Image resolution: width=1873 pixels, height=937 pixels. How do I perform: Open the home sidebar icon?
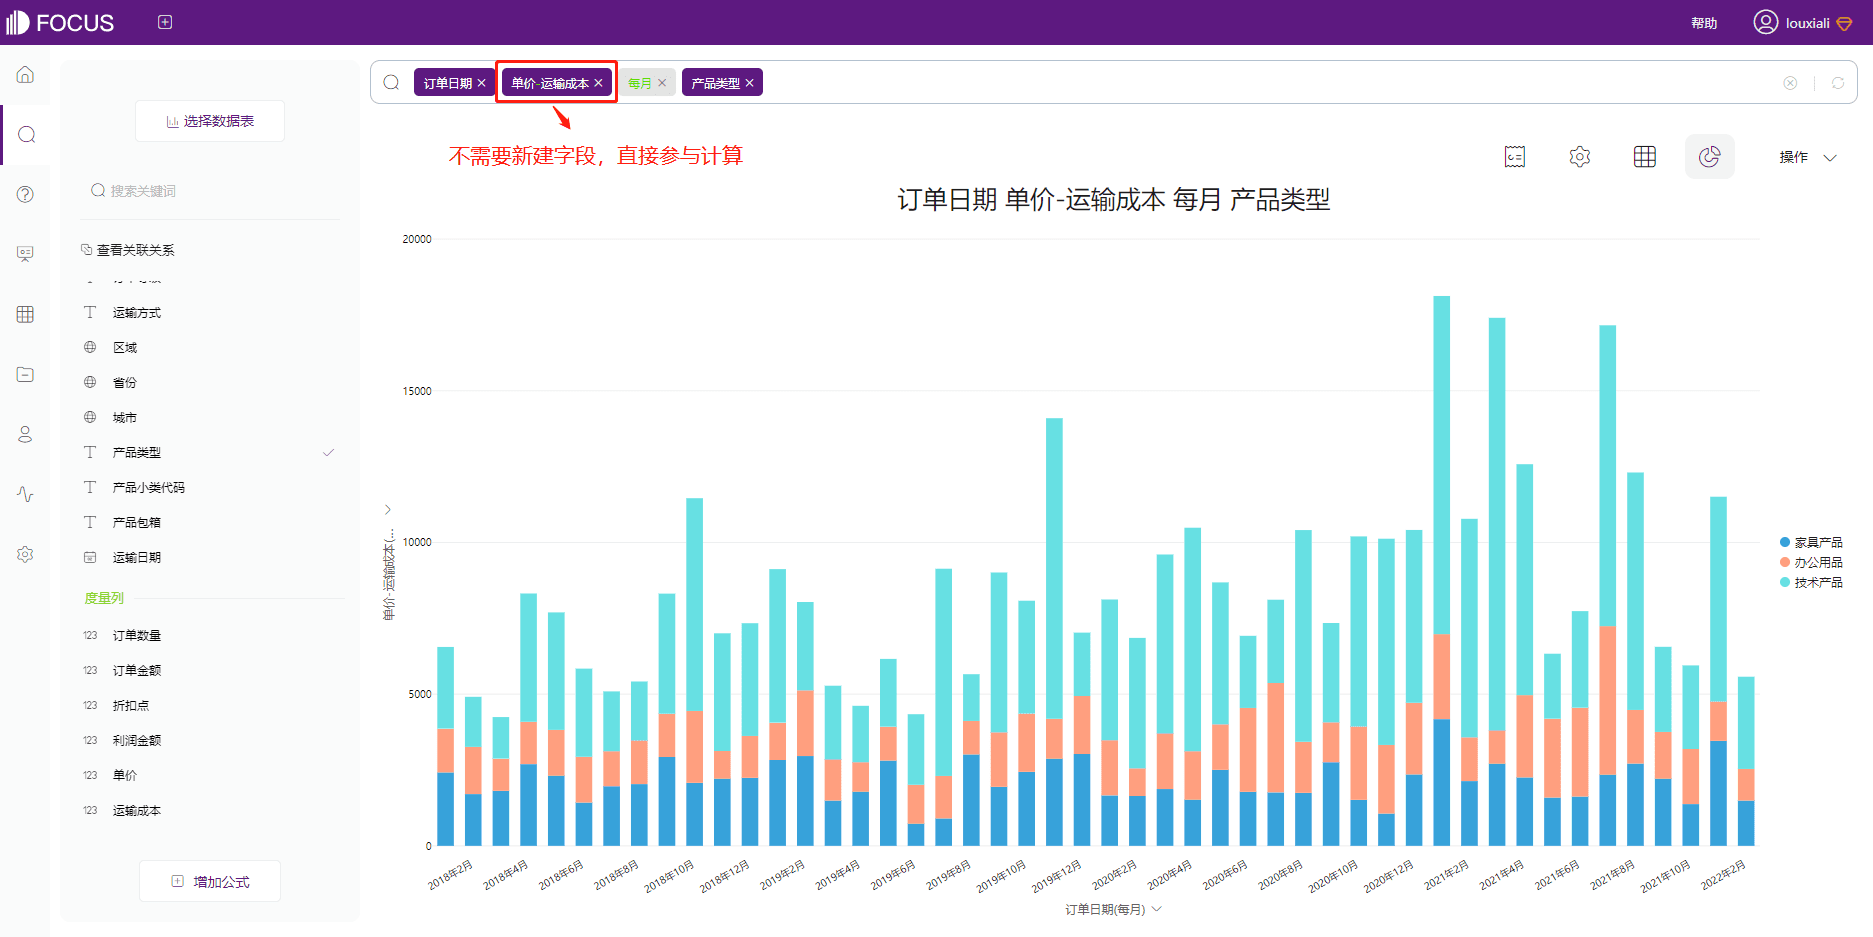26,75
